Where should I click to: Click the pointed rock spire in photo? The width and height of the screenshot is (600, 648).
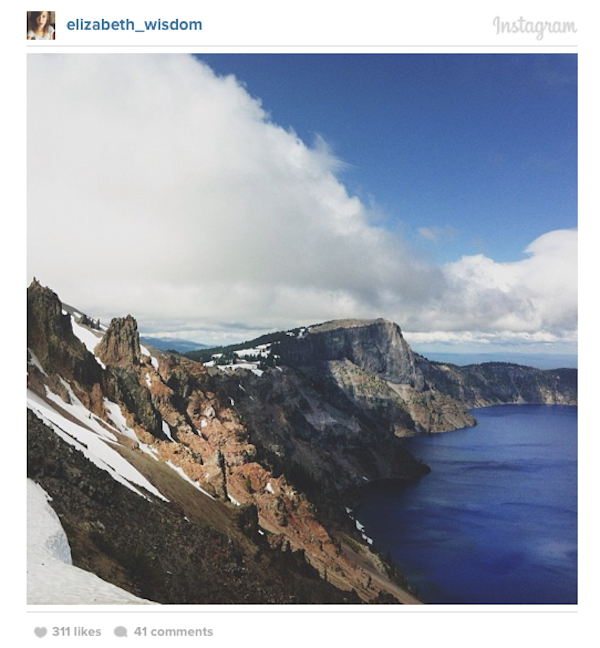(120, 340)
